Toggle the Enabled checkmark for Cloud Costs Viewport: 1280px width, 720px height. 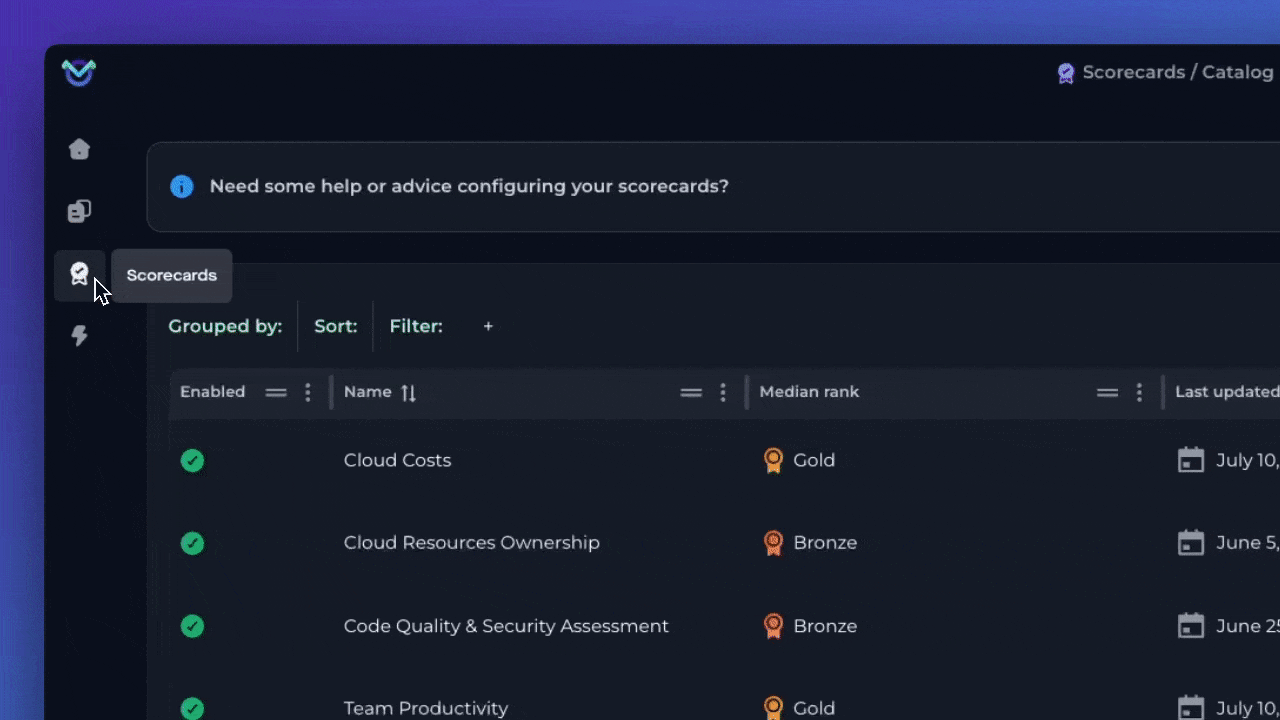192,460
